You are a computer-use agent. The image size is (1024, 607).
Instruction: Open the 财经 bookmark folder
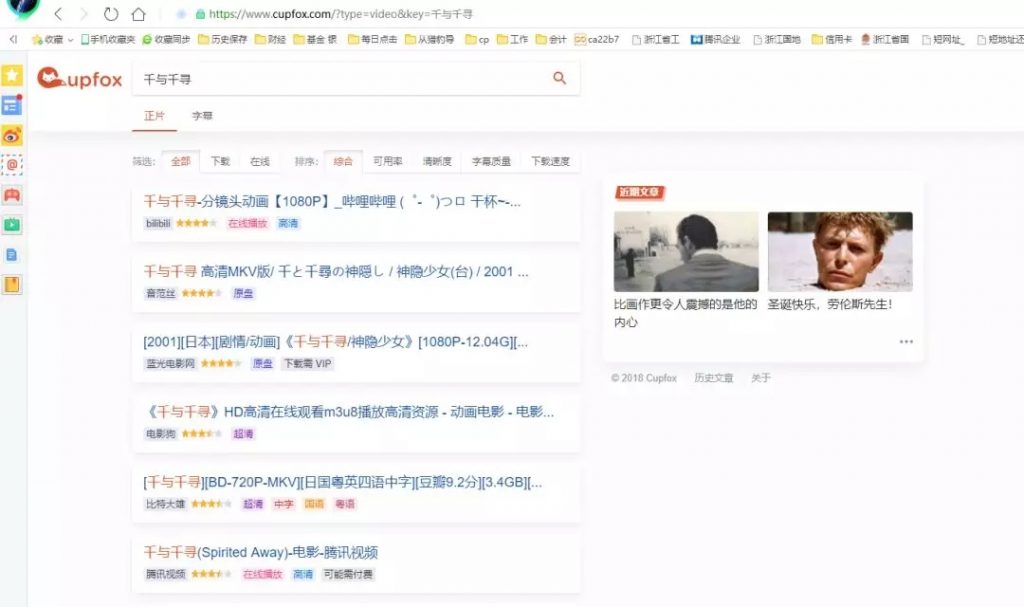coord(270,39)
